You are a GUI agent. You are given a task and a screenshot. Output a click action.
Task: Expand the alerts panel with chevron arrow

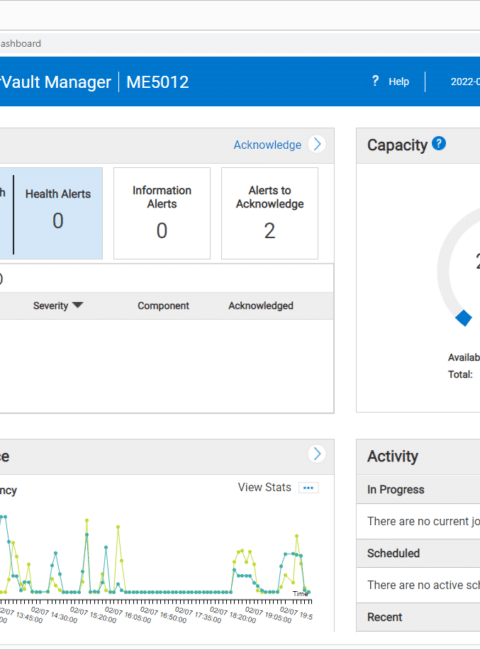(317, 144)
